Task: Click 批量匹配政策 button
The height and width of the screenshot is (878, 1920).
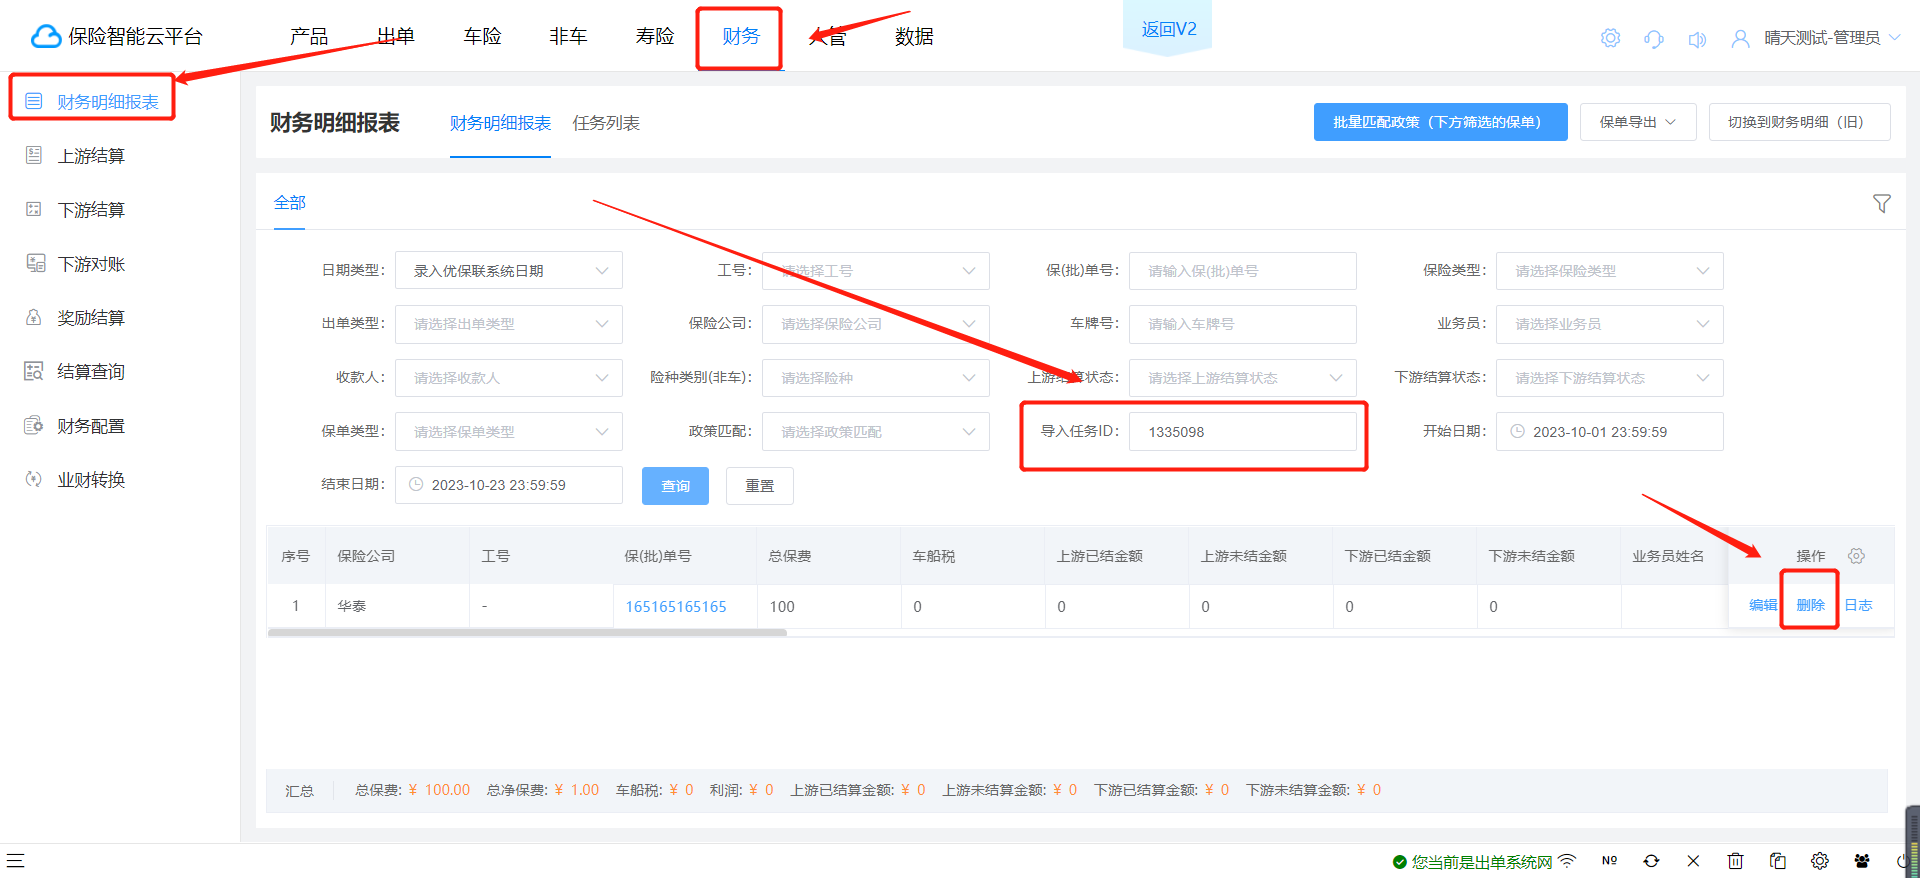Action: [1440, 122]
